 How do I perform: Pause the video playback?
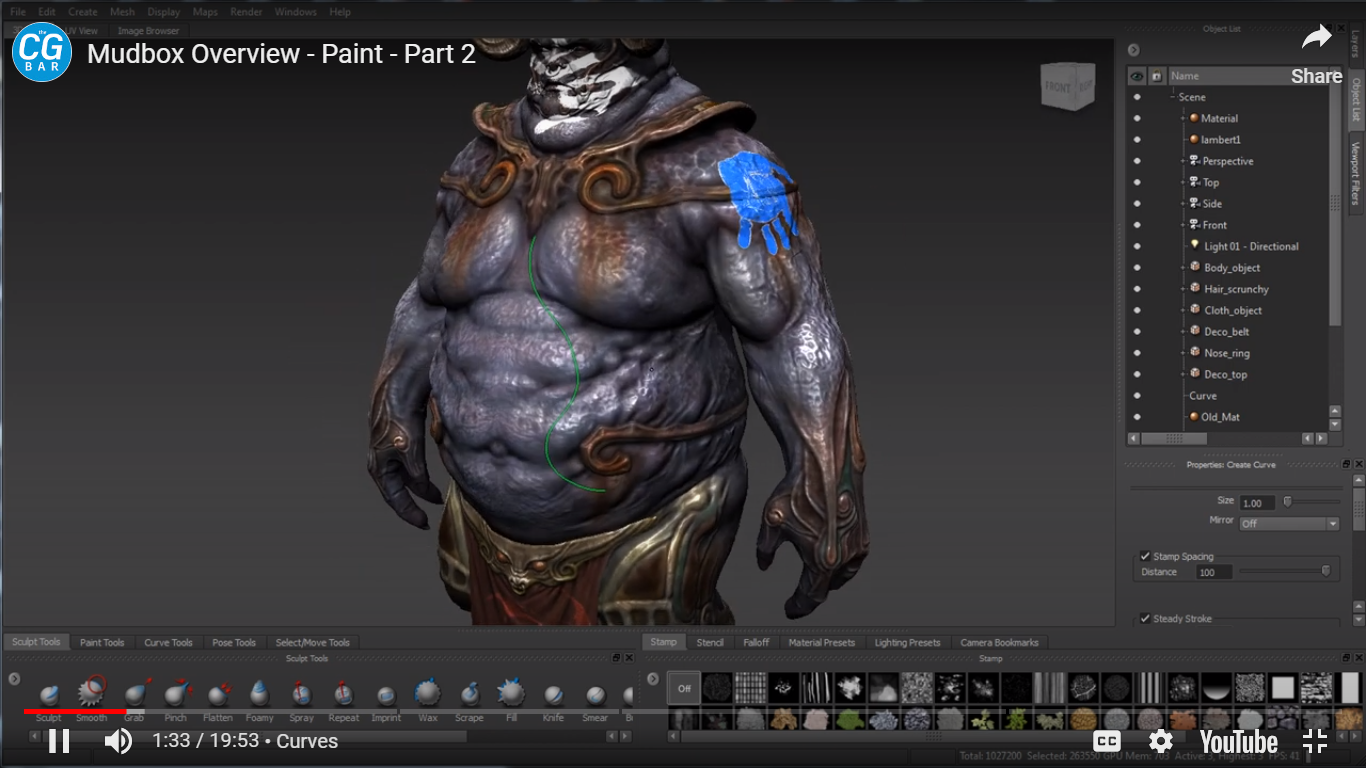coord(59,741)
